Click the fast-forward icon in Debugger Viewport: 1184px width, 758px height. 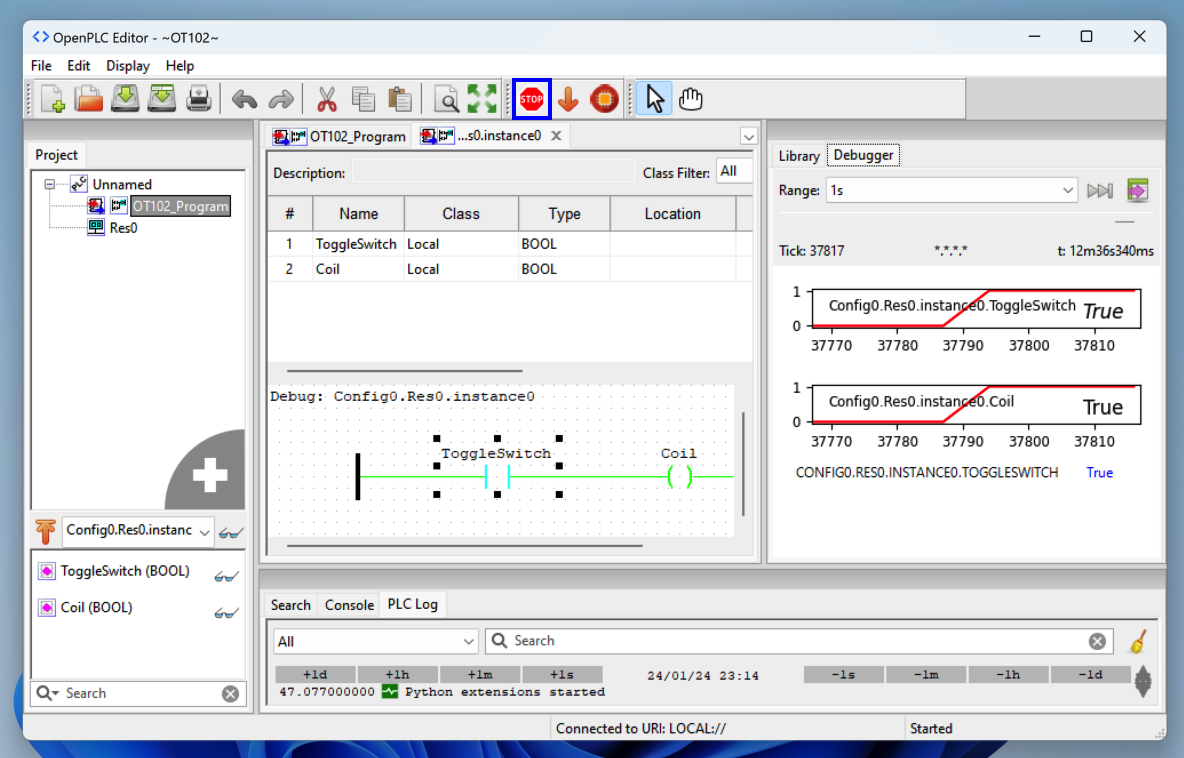pos(1100,190)
